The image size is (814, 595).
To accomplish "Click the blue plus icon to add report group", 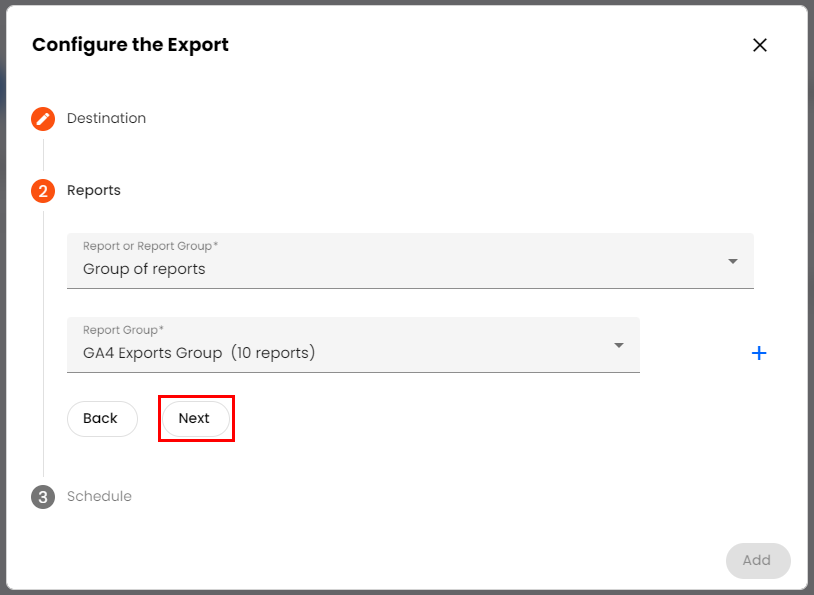I will (759, 353).
